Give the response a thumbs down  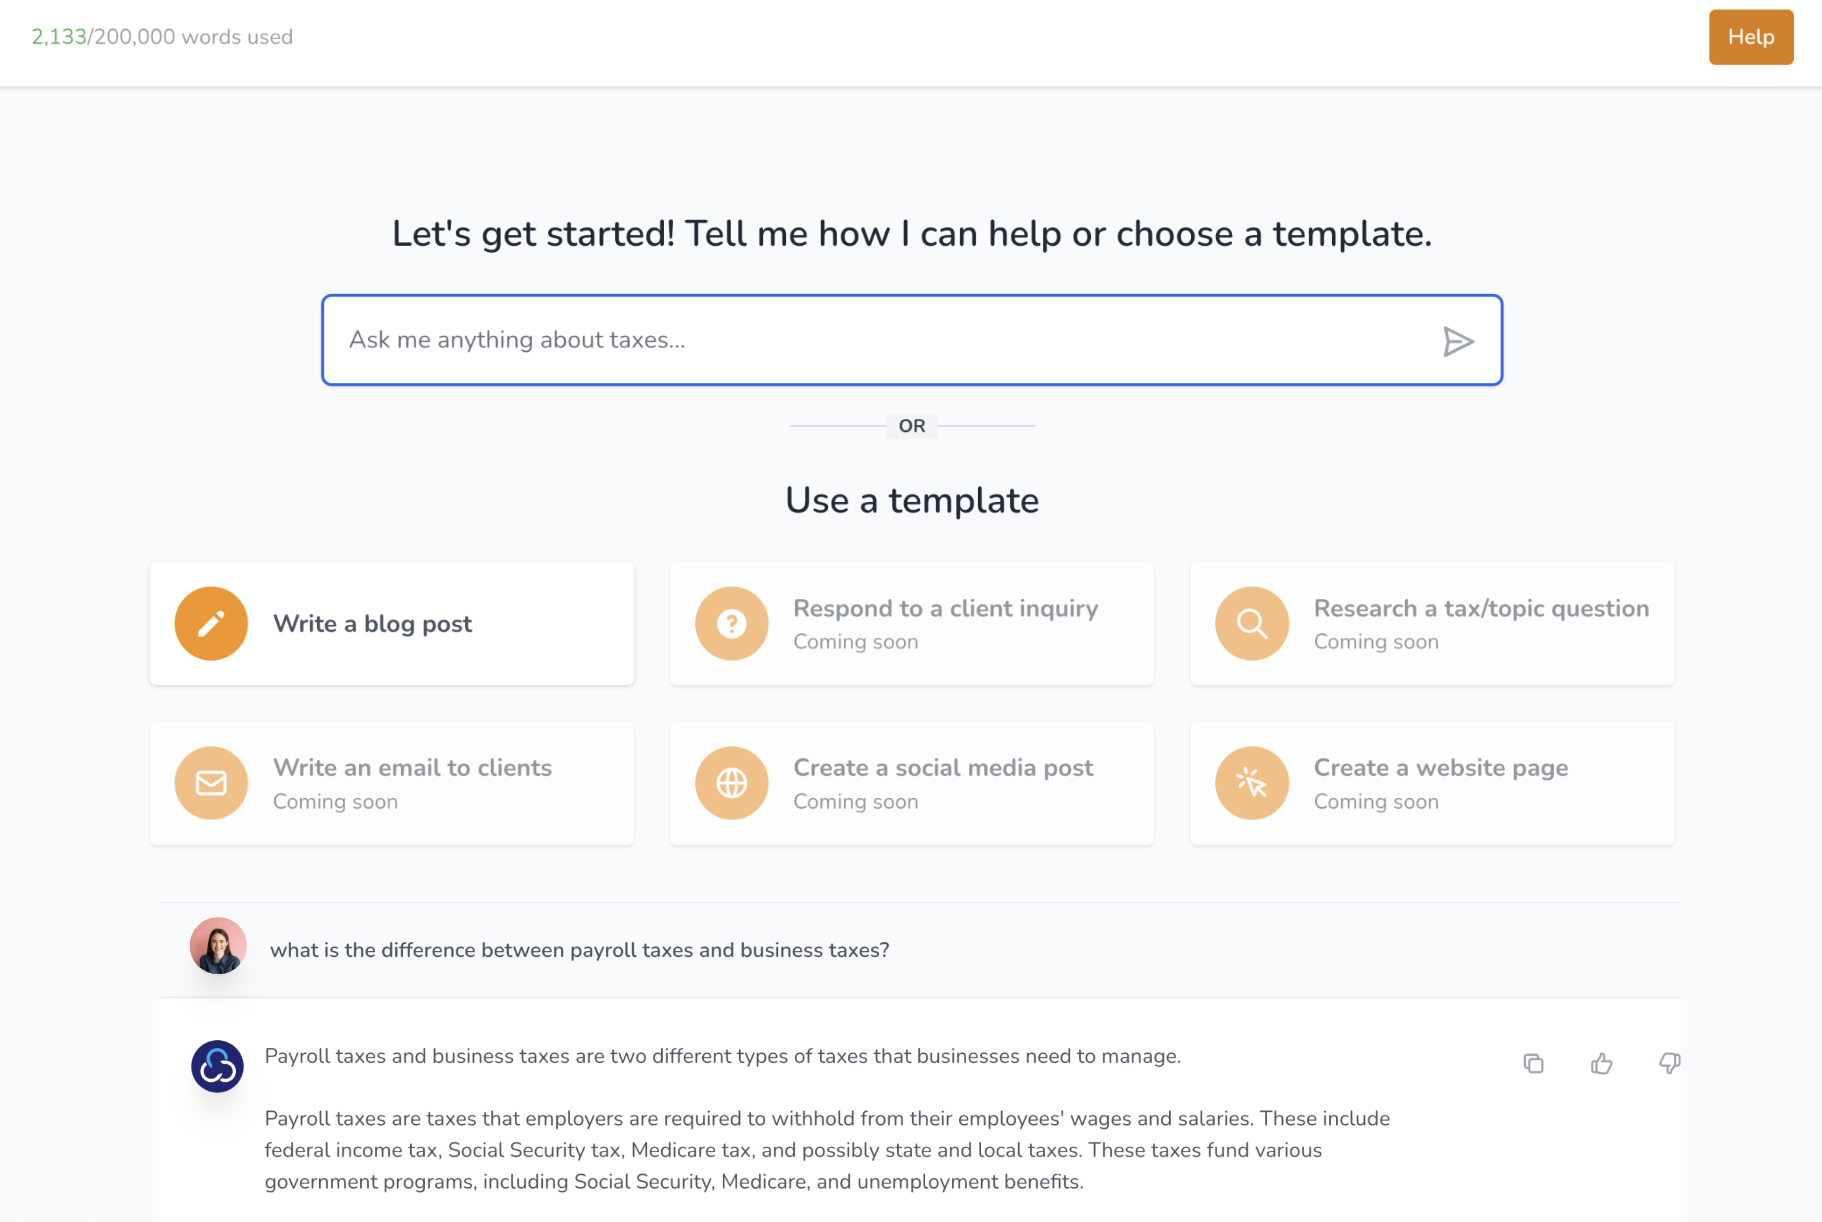point(1668,1063)
